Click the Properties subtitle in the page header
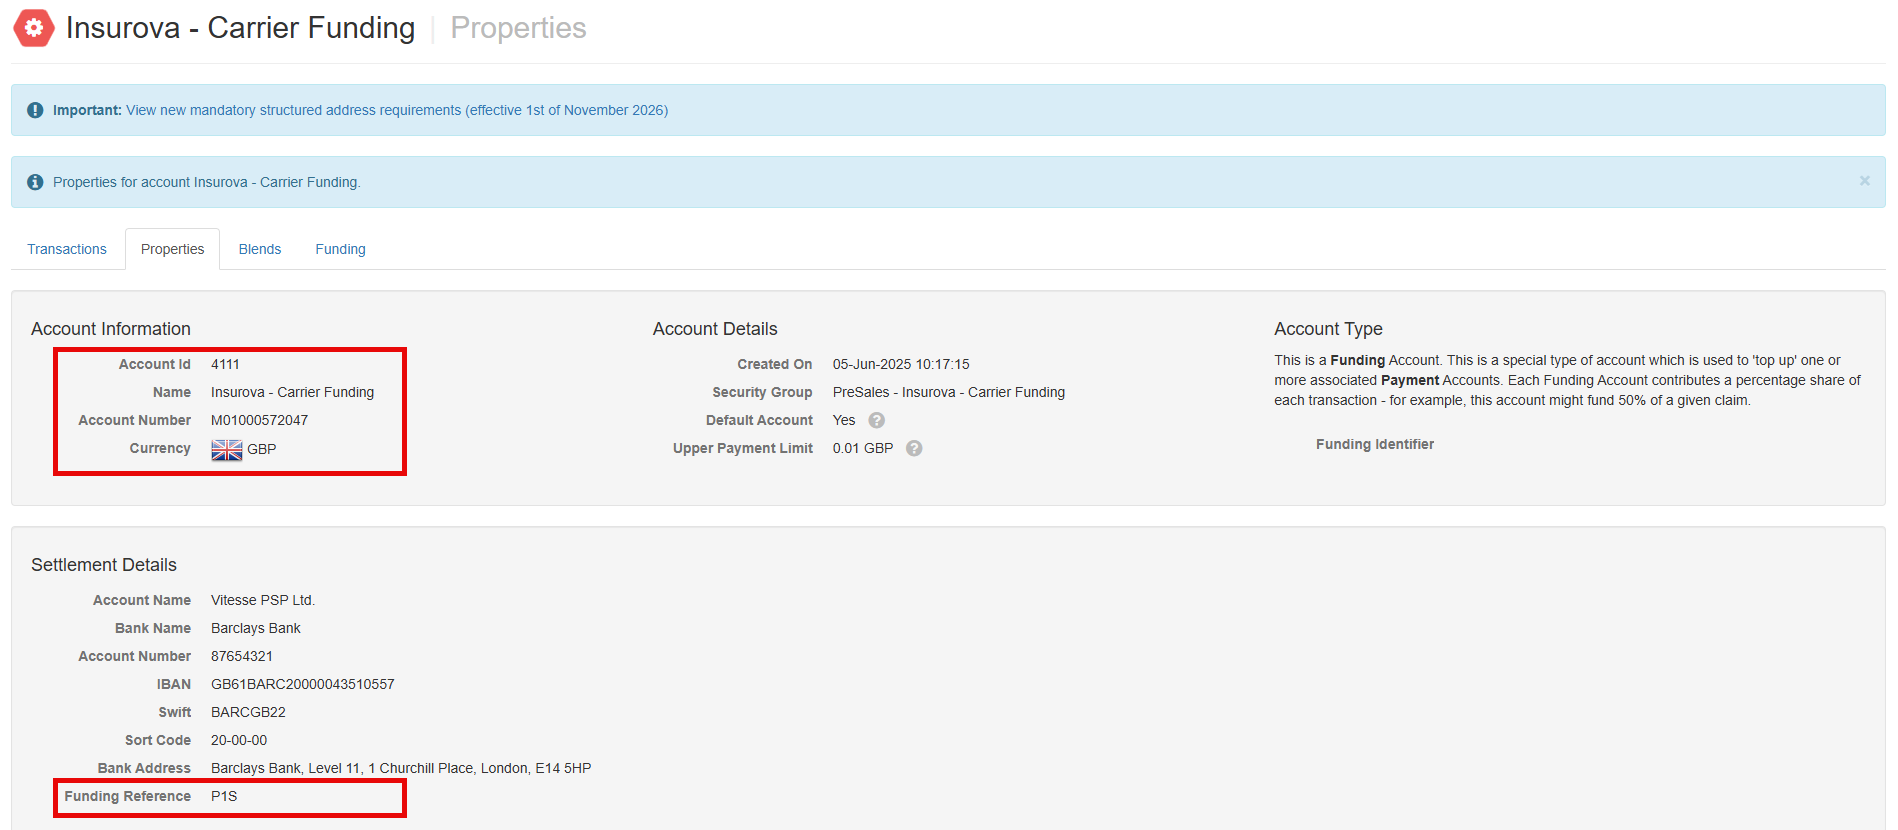Screen dimensions: 1898x830 [x=518, y=28]
